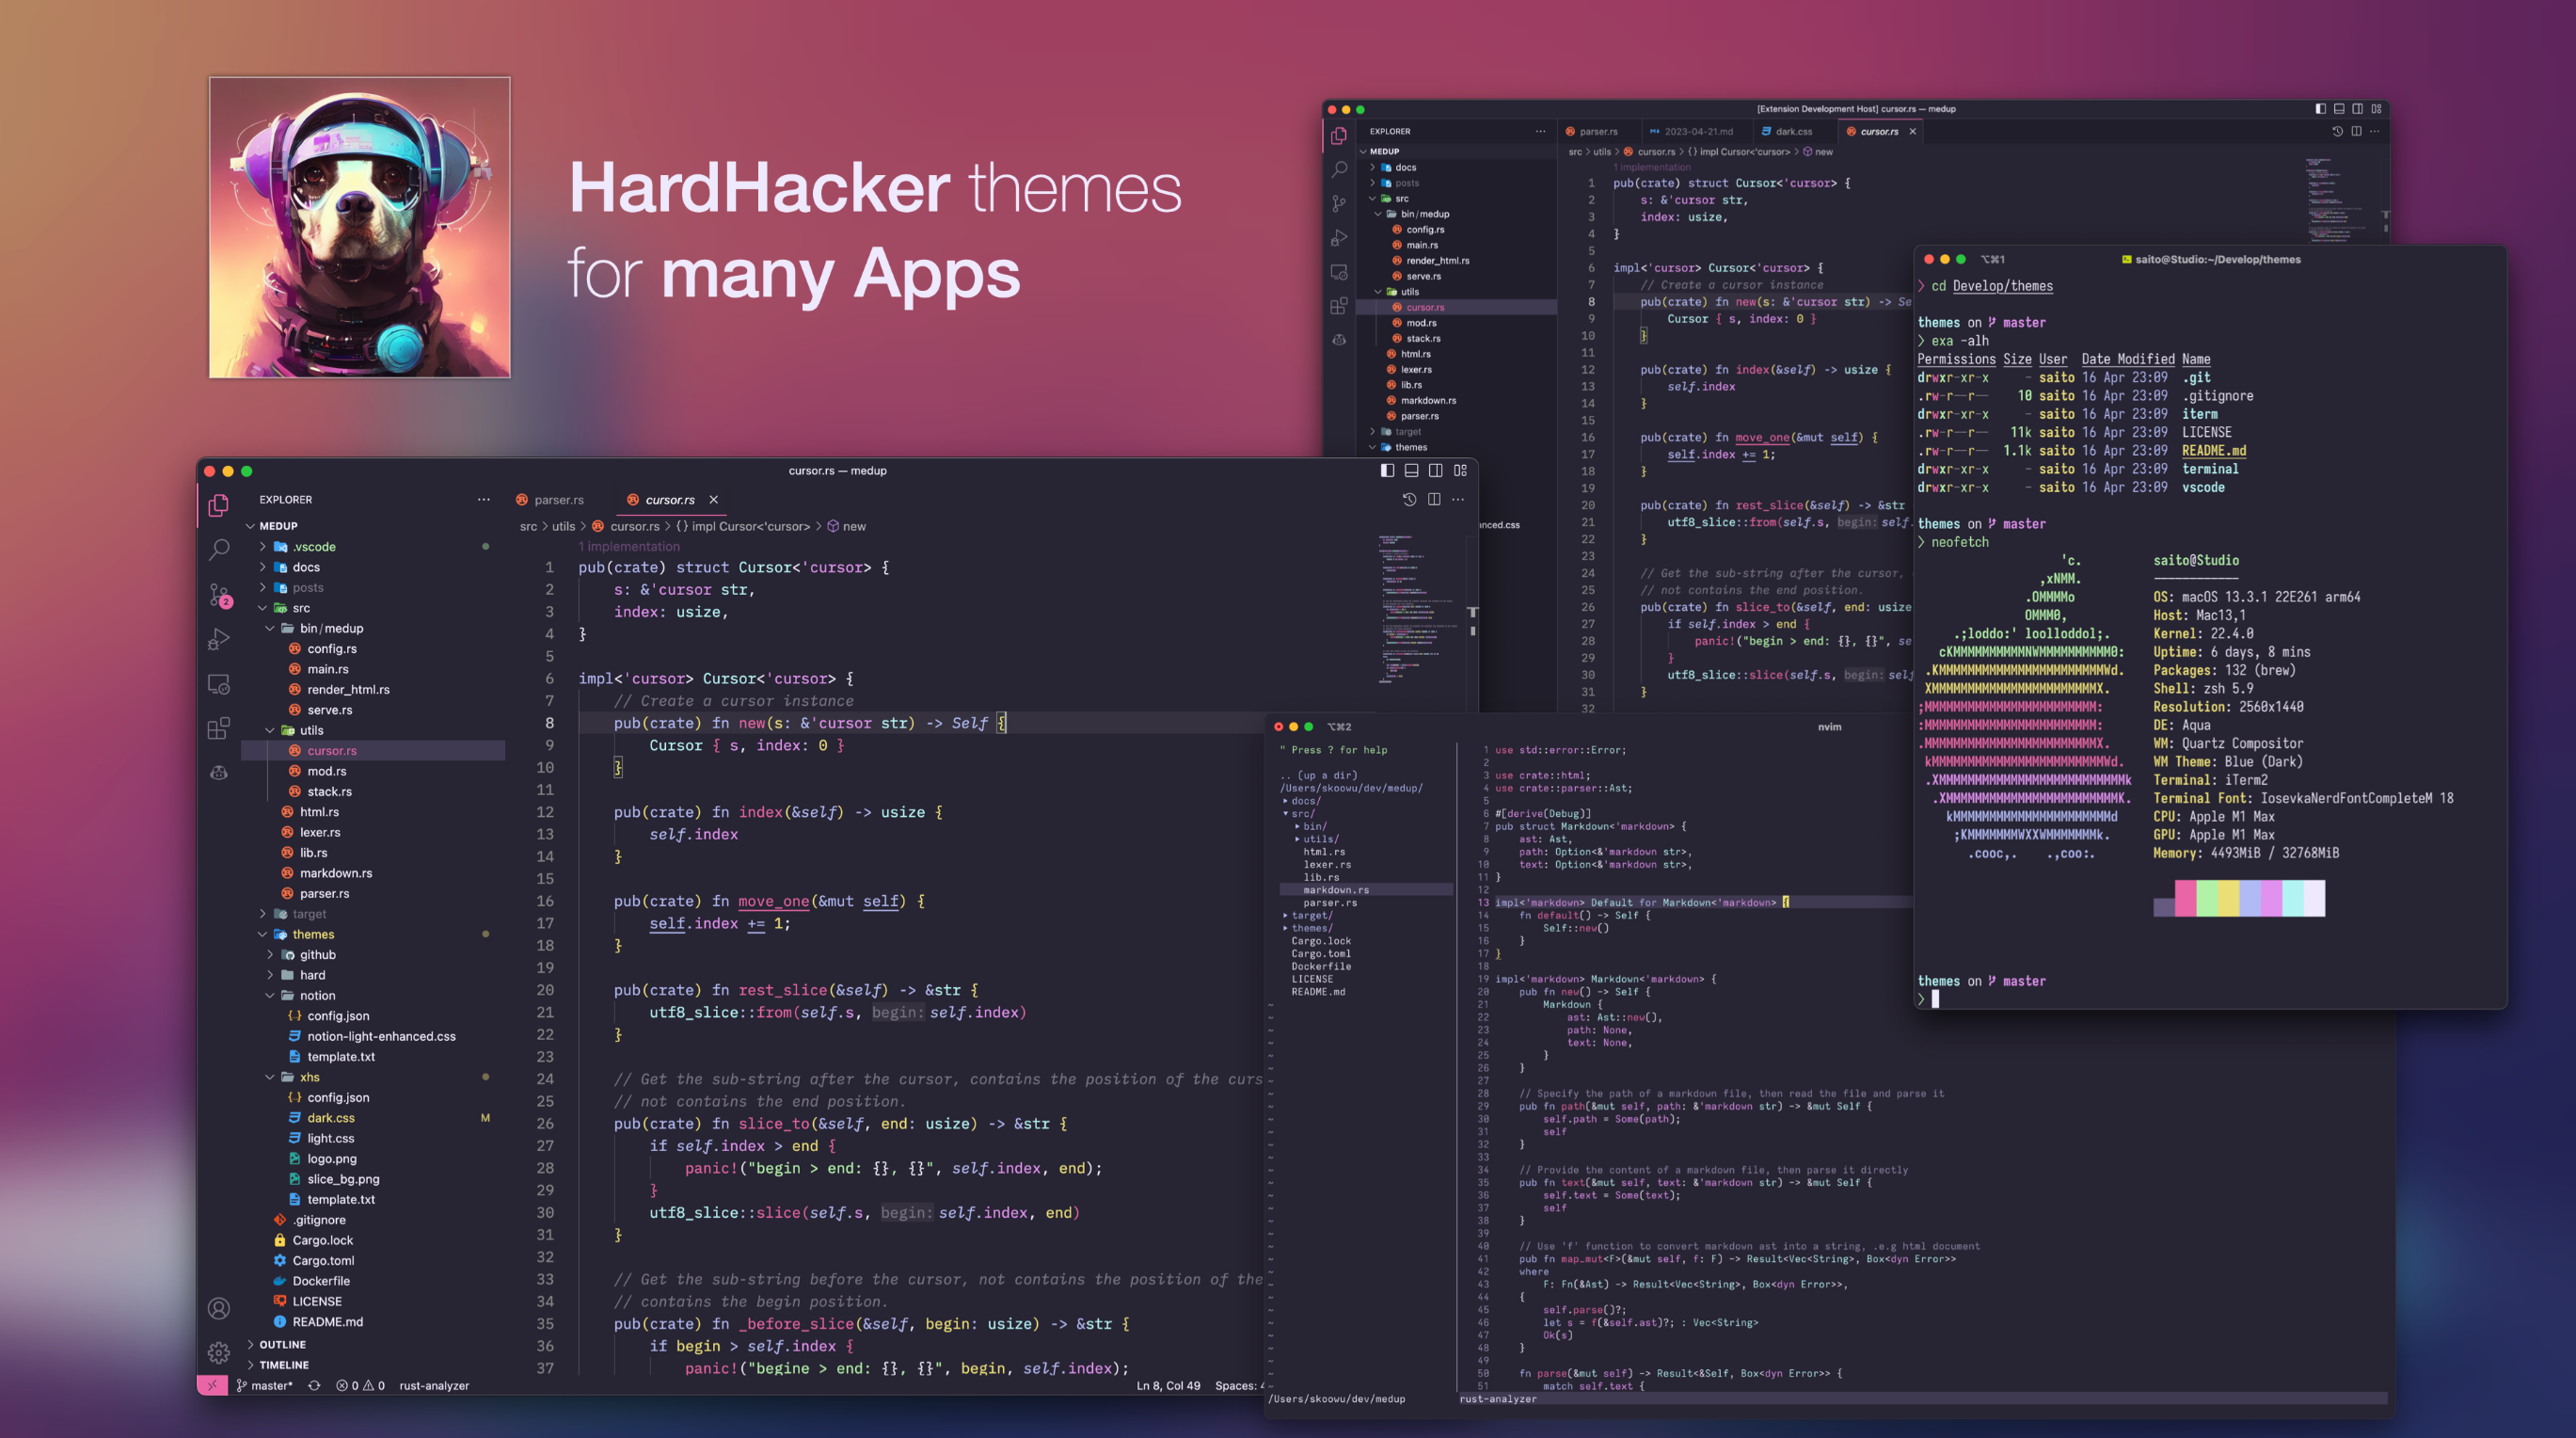Open Remote Explorer in front VS Code activity bar

(x=219, y=685)
